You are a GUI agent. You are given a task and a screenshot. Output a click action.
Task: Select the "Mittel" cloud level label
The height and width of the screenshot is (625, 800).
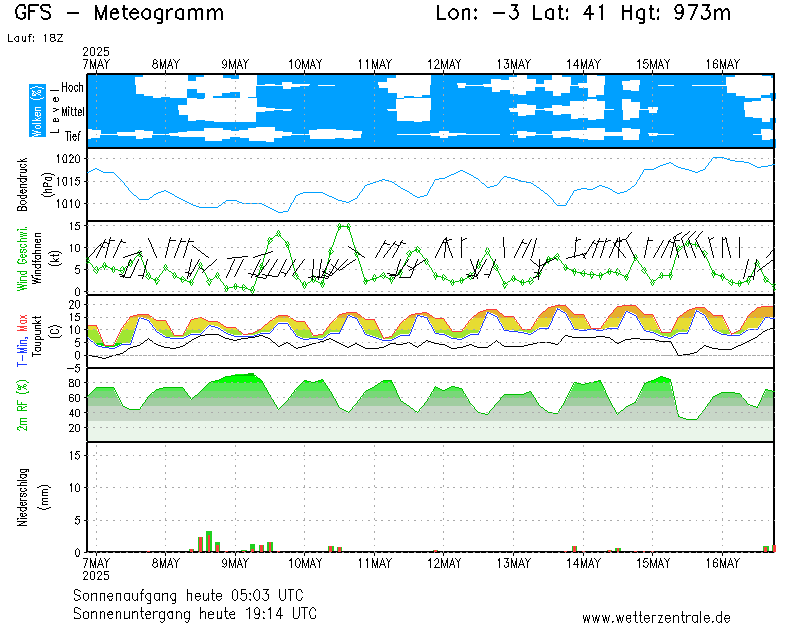point(72,111)
